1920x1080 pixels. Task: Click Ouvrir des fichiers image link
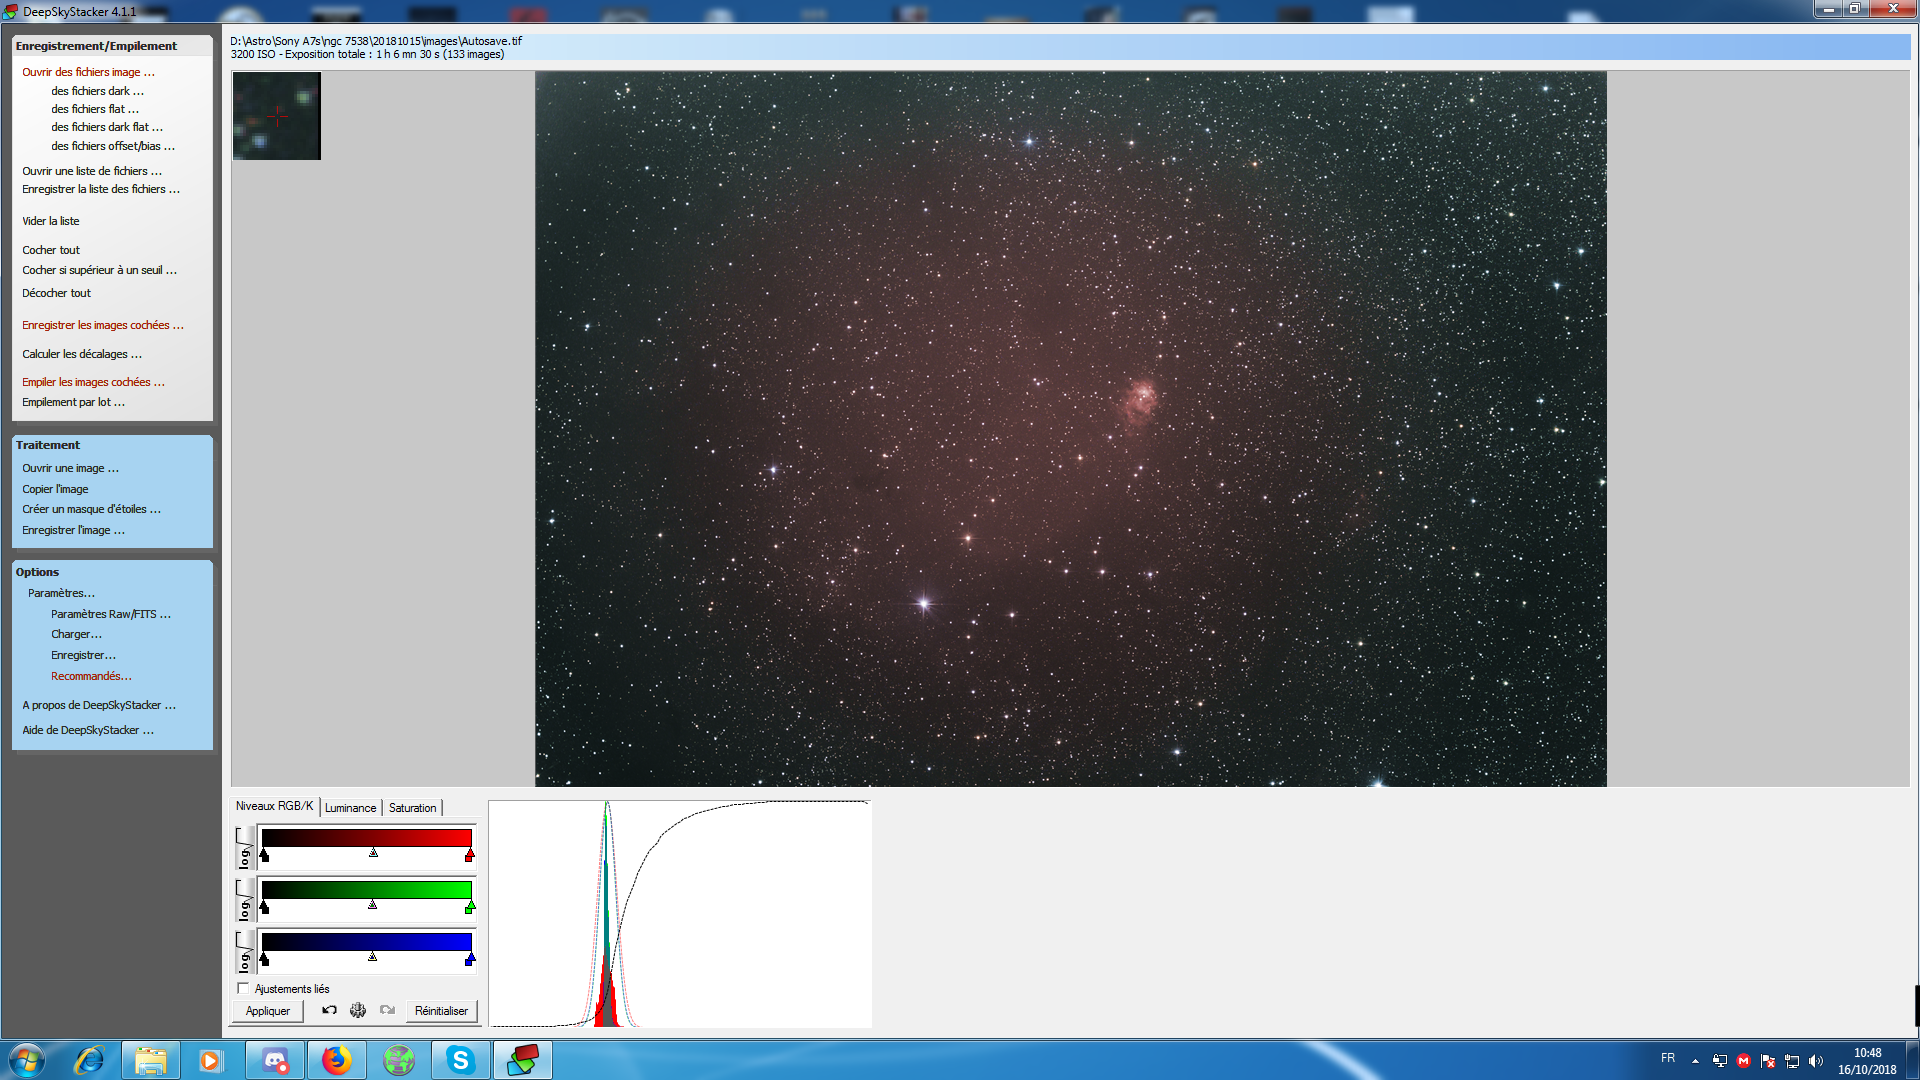point(88,72)
